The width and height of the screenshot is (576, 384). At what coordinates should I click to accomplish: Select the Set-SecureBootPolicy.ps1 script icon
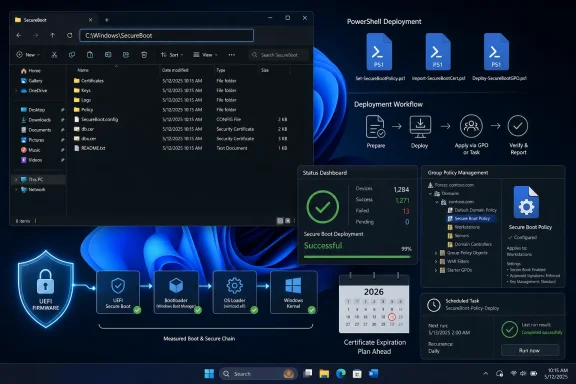379,51
